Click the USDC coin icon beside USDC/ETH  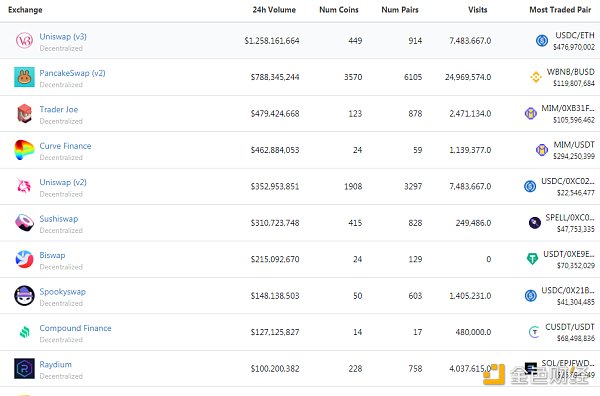click(x=542, y=41)
